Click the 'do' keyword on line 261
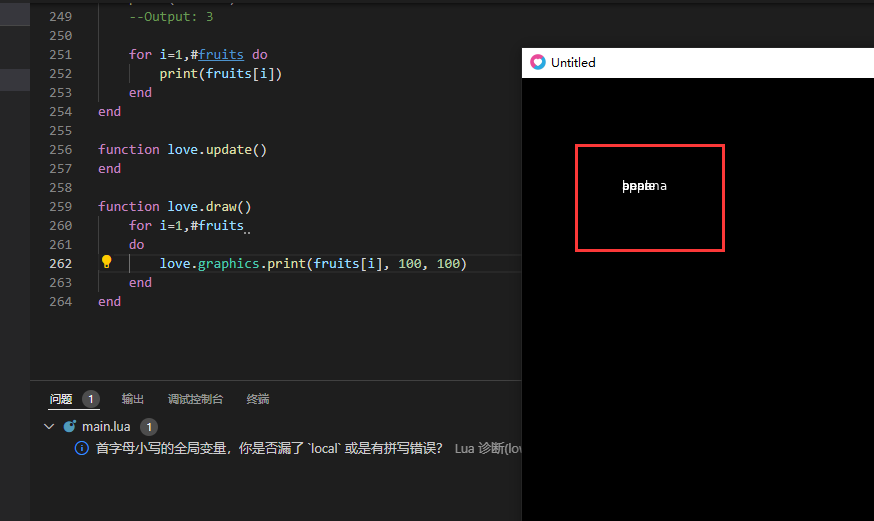 (x=137, y=245)
